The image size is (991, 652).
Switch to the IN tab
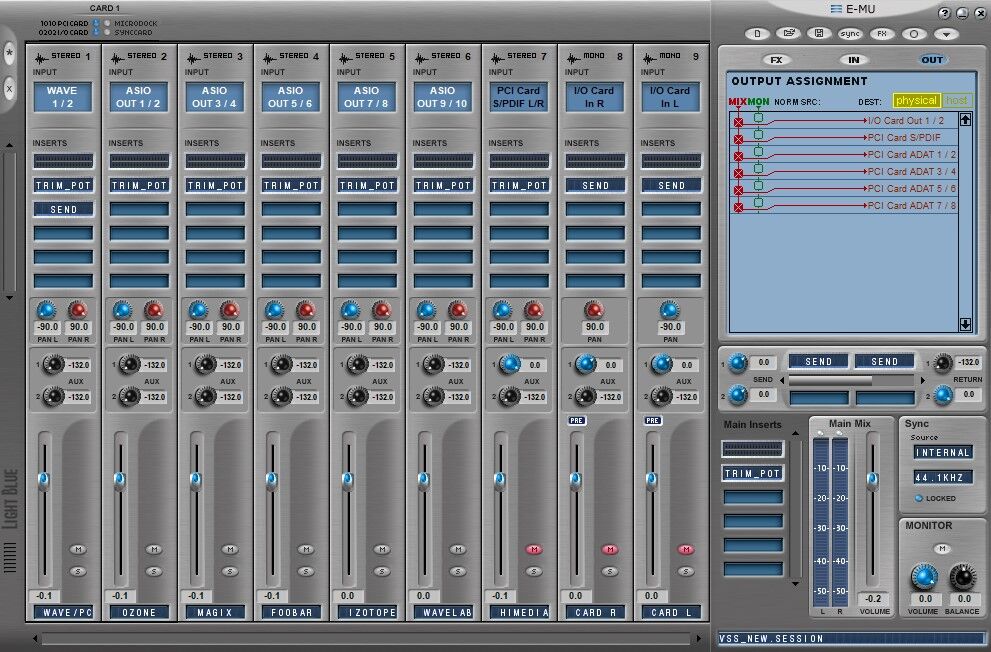click(x=853, y=60)
